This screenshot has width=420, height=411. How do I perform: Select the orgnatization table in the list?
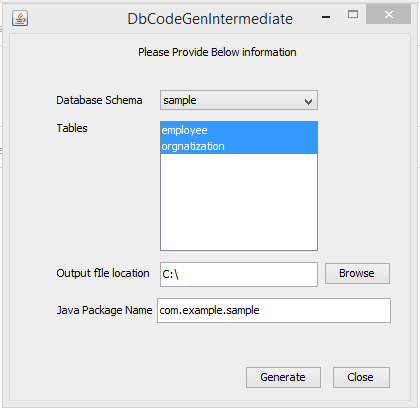[239, 146]
